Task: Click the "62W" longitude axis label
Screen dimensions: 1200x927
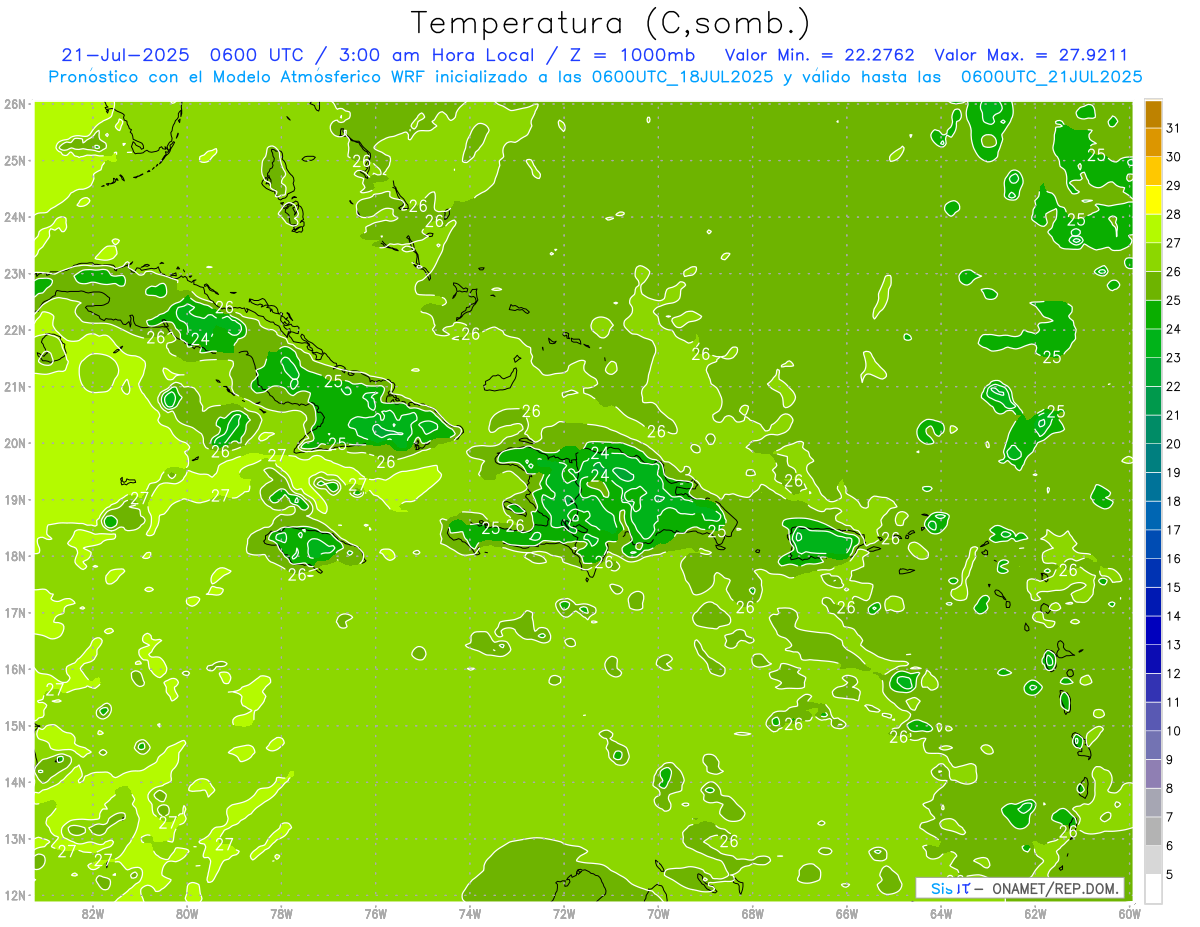Action: tap(1035, 912)
